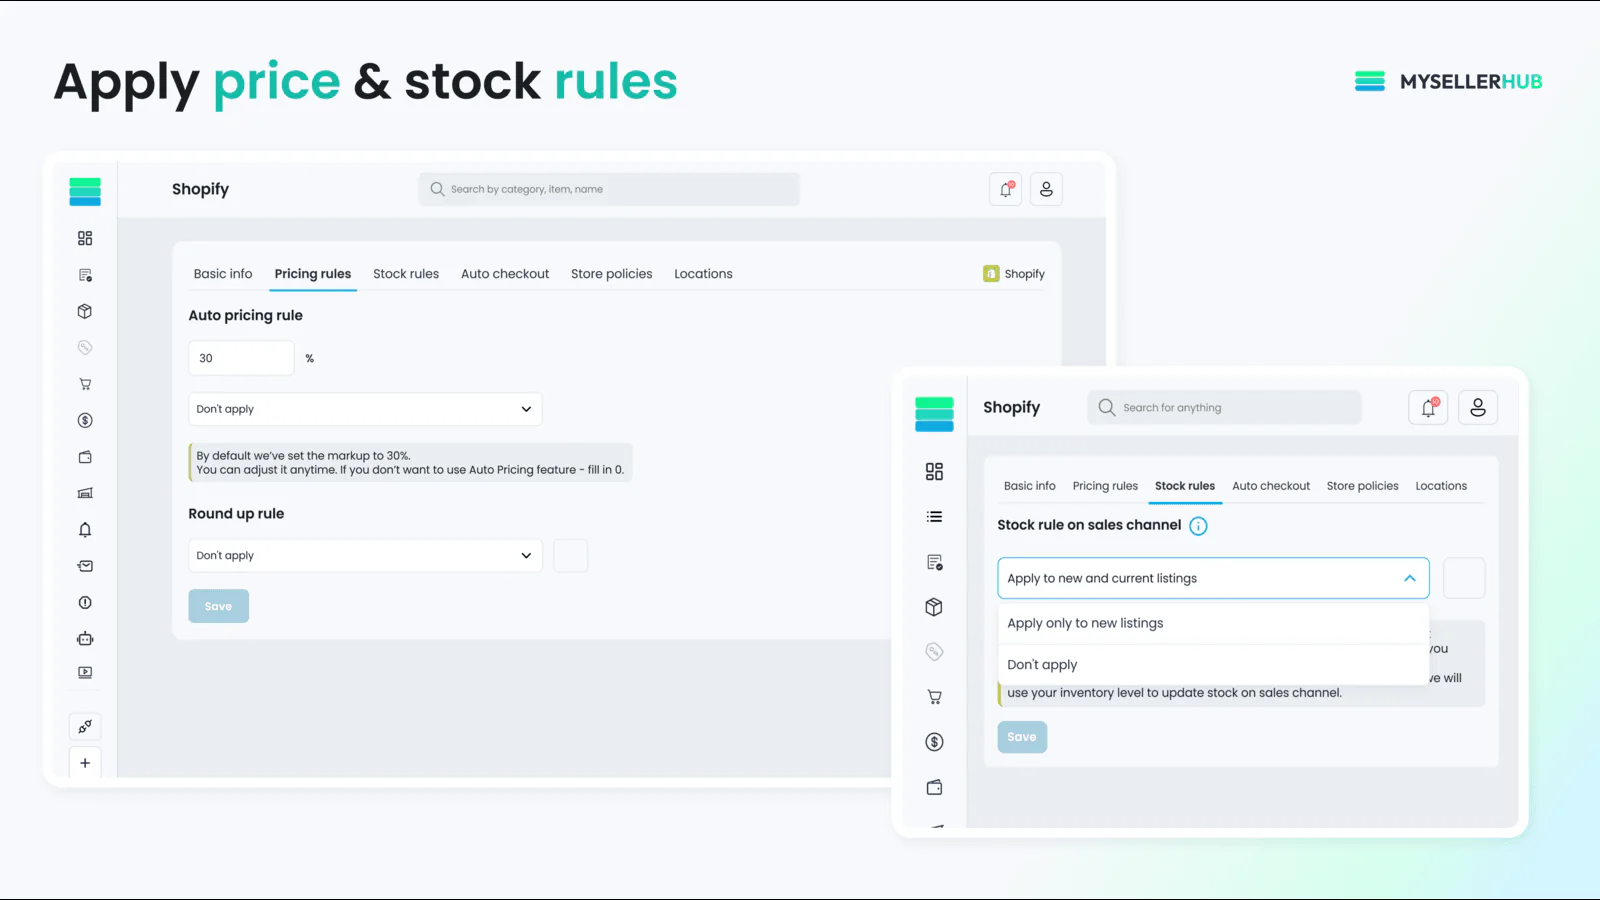The image size is (1600, 900).
Task: Open the plug integrations icon near sidebar bottom
Action: tap(85, 726)
